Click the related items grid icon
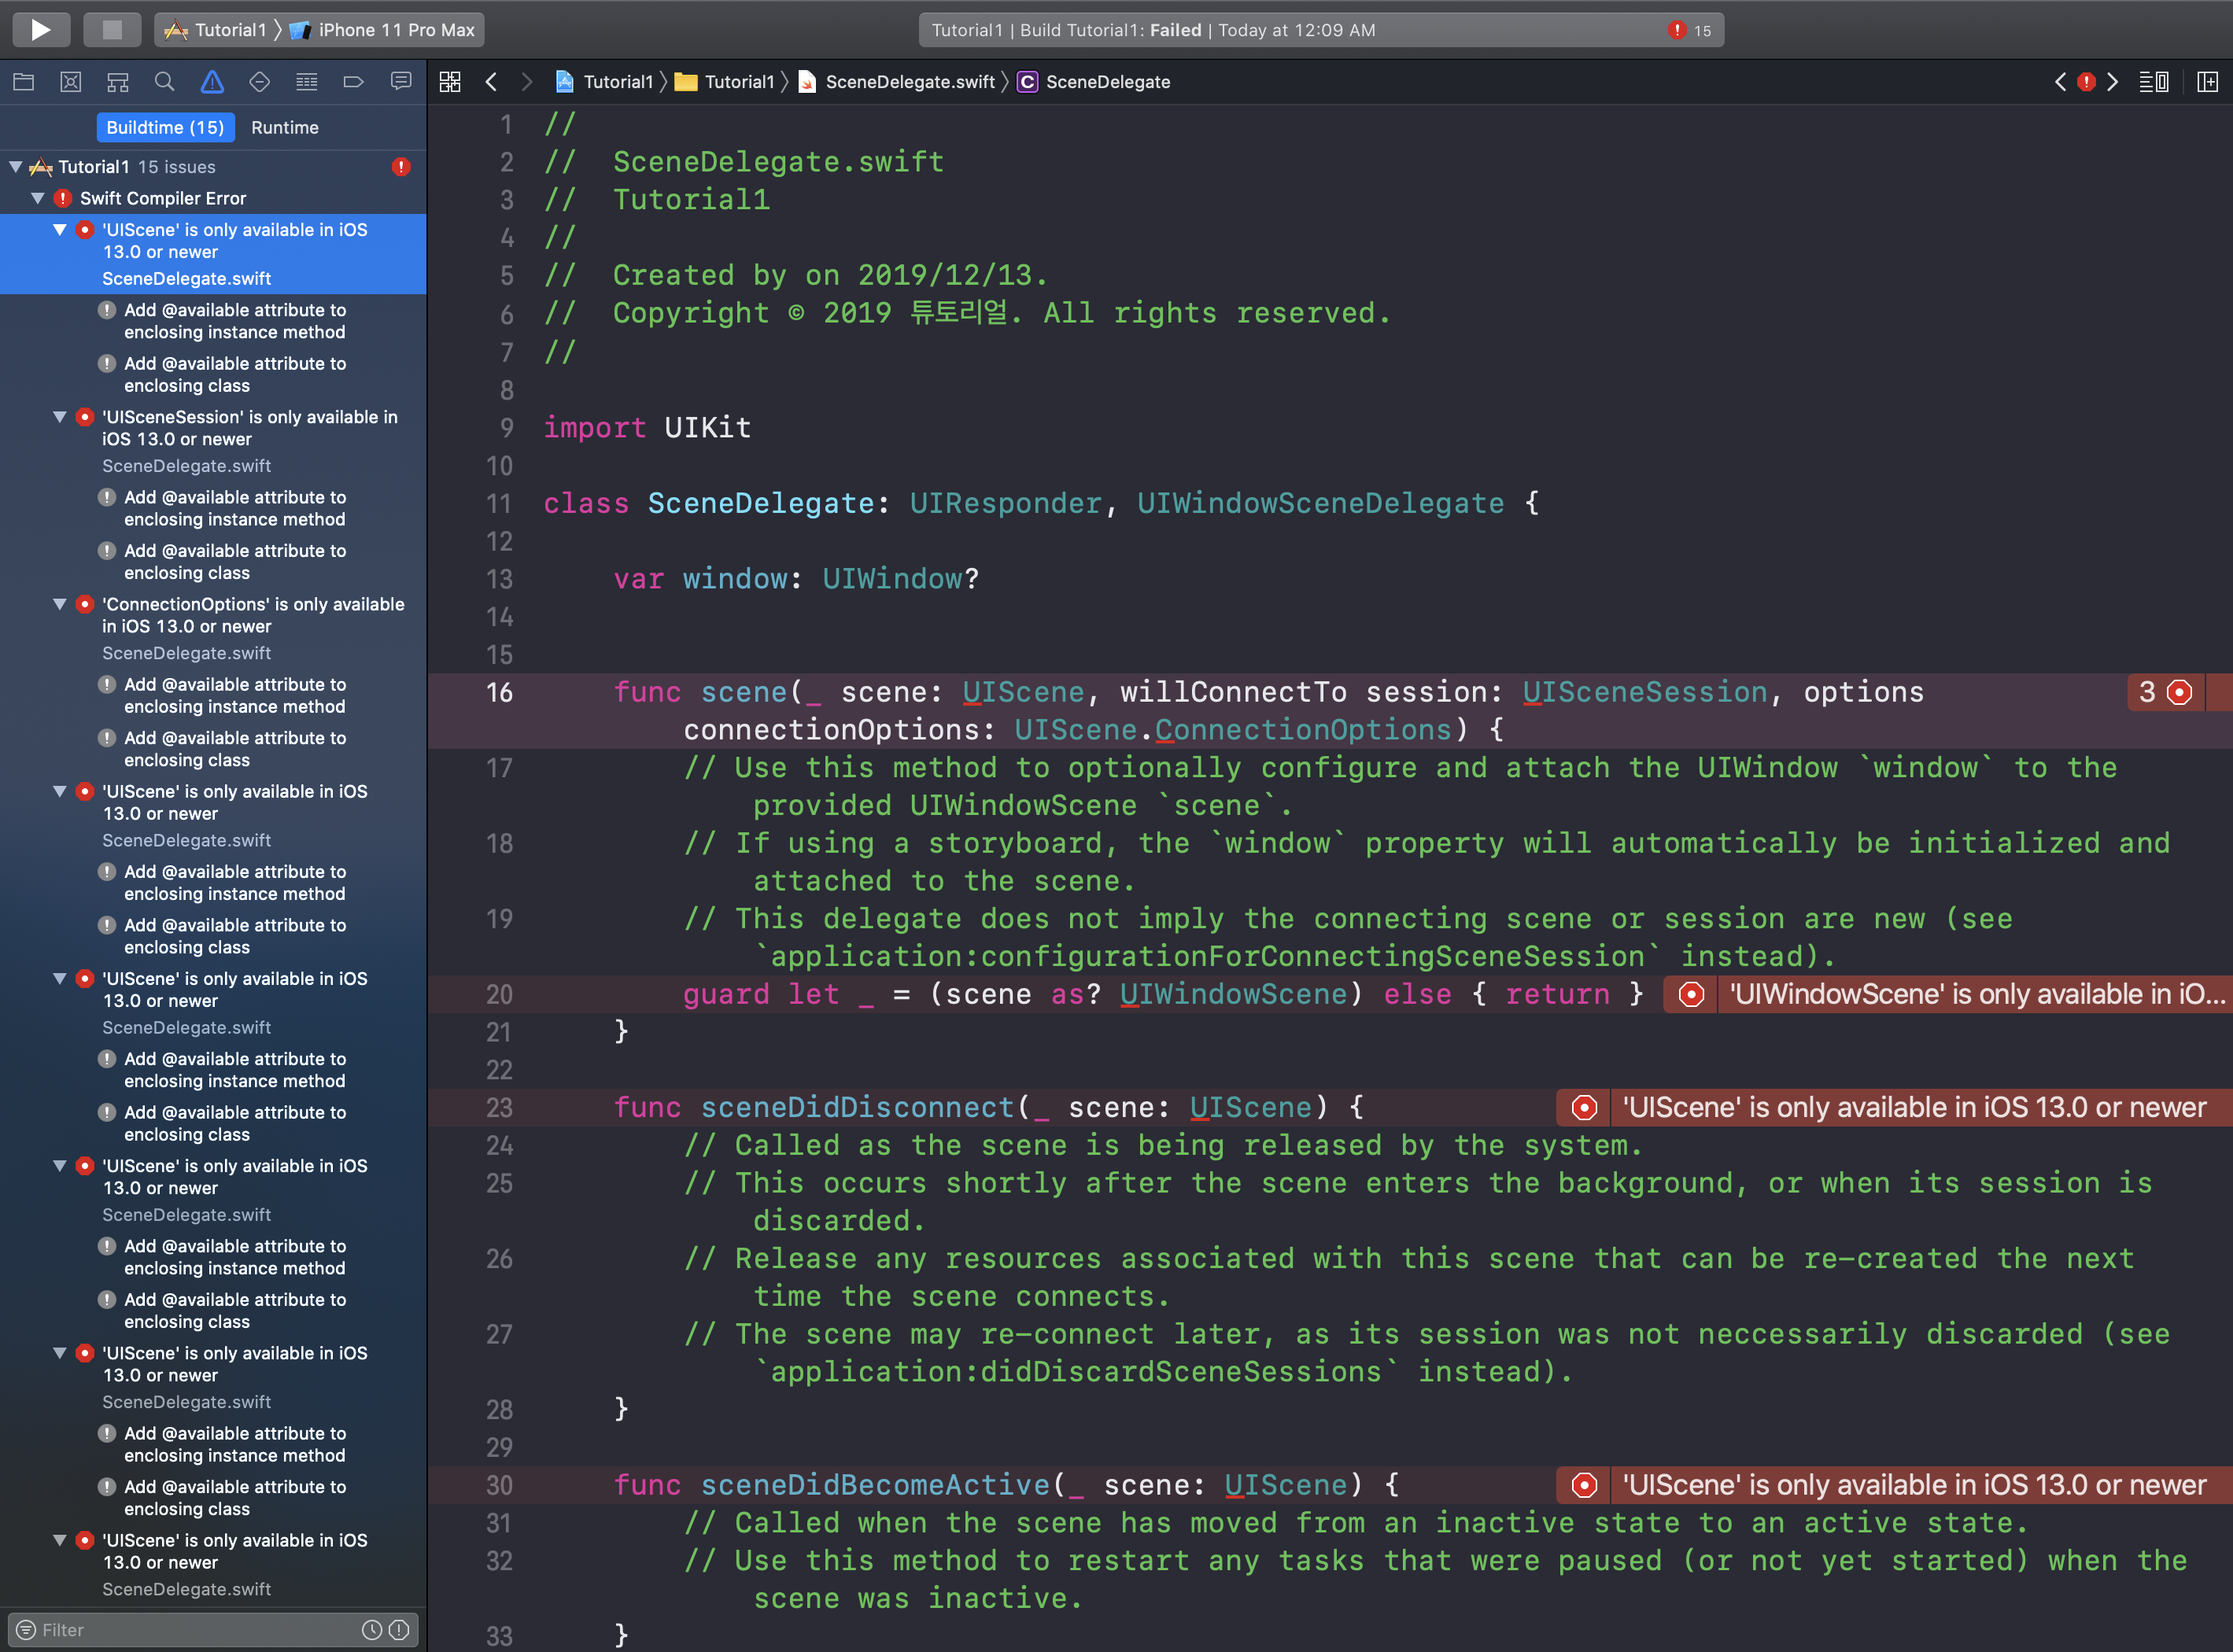 (x=450, y=82)
